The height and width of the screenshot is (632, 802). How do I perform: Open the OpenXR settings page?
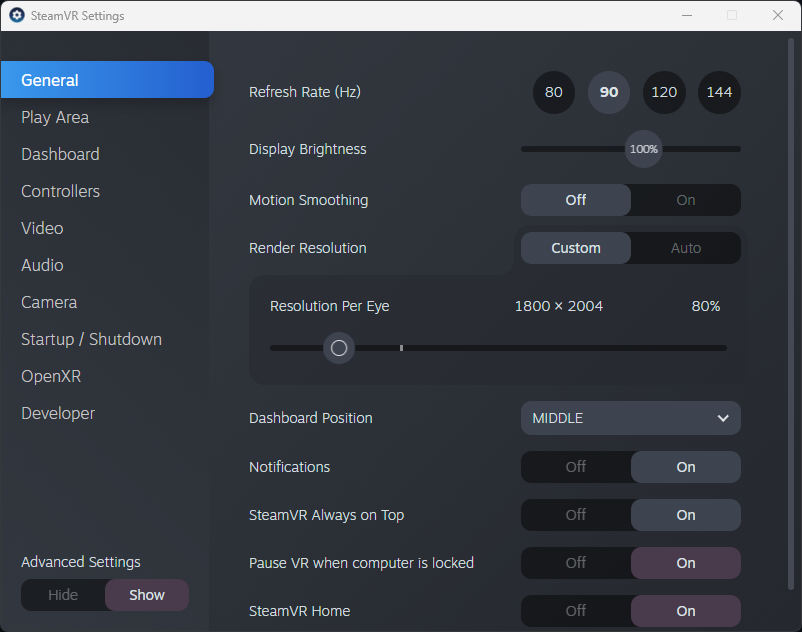pyautogui.click(x=51, y=376)
